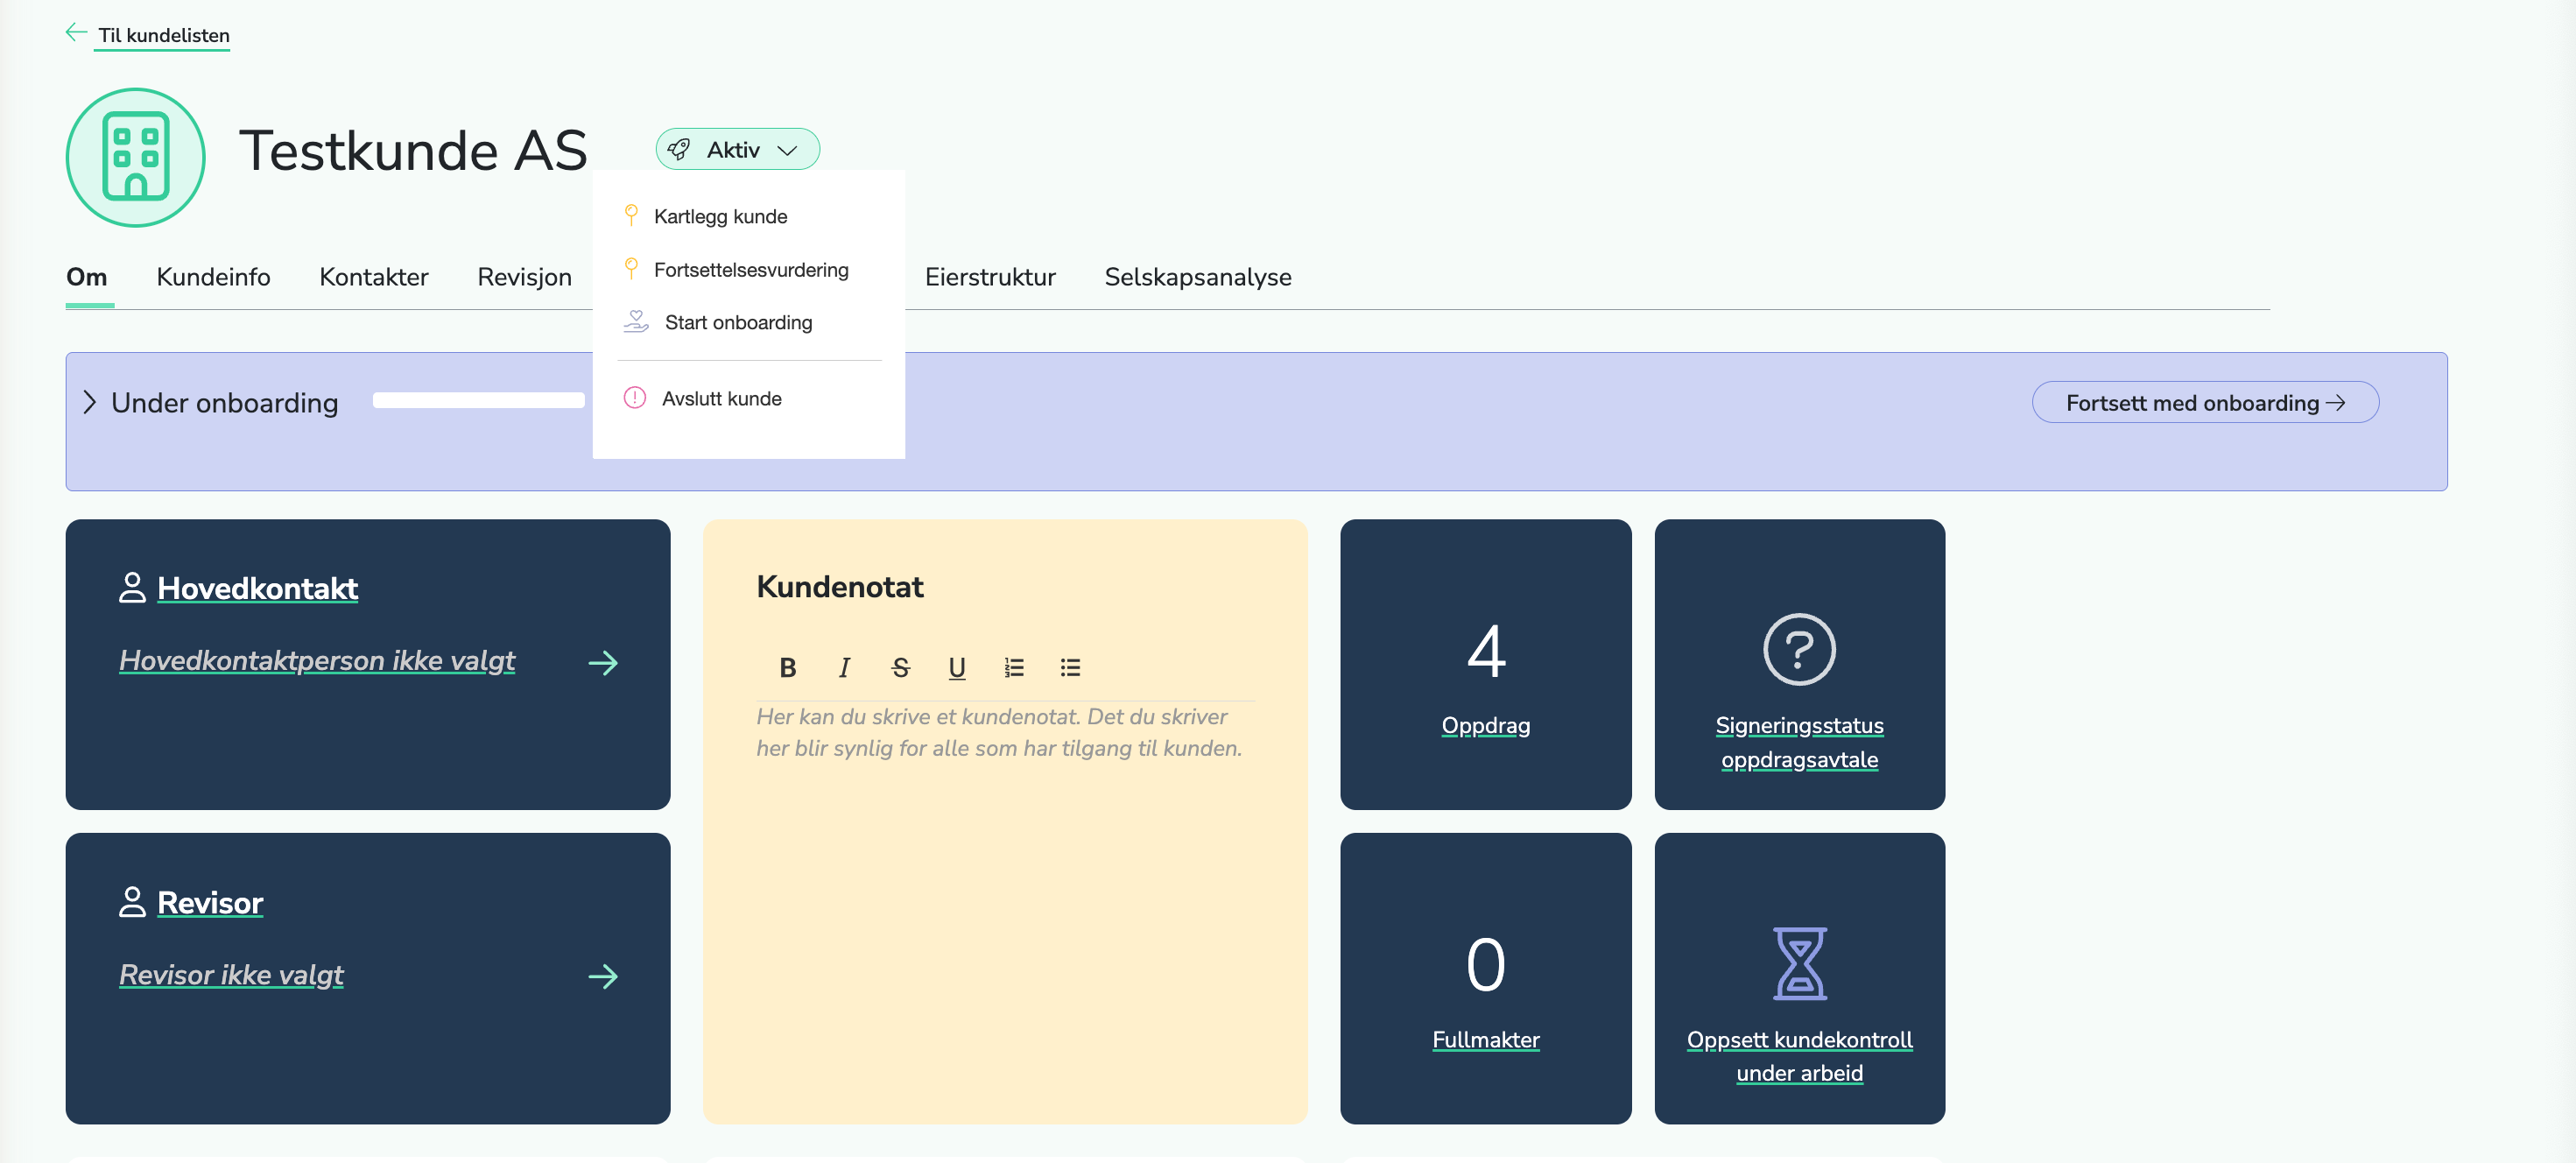Image resolution: width=2576 pixels, height=1163 pixels.
Task: Insert numbered list in Kundenotat
Action: point(1013,668)
